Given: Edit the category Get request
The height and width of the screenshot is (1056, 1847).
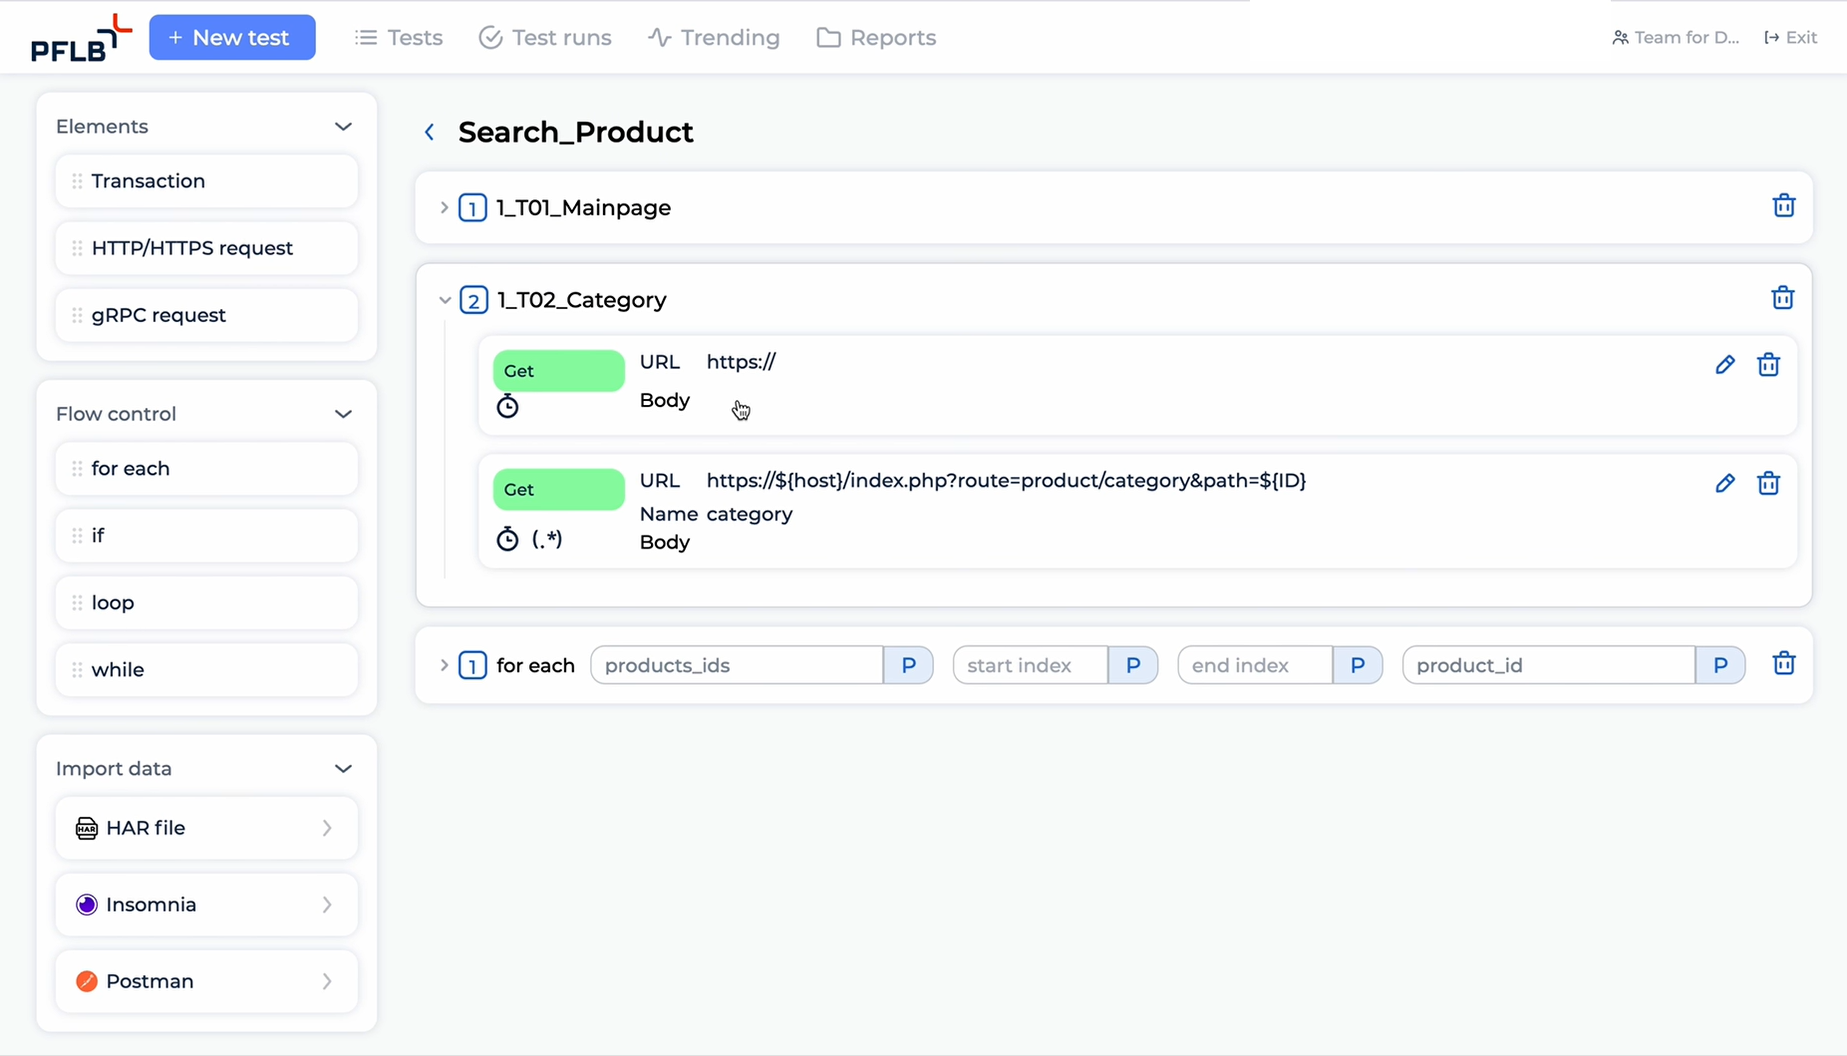Looking at the screenshot, I should (1724, 484).
